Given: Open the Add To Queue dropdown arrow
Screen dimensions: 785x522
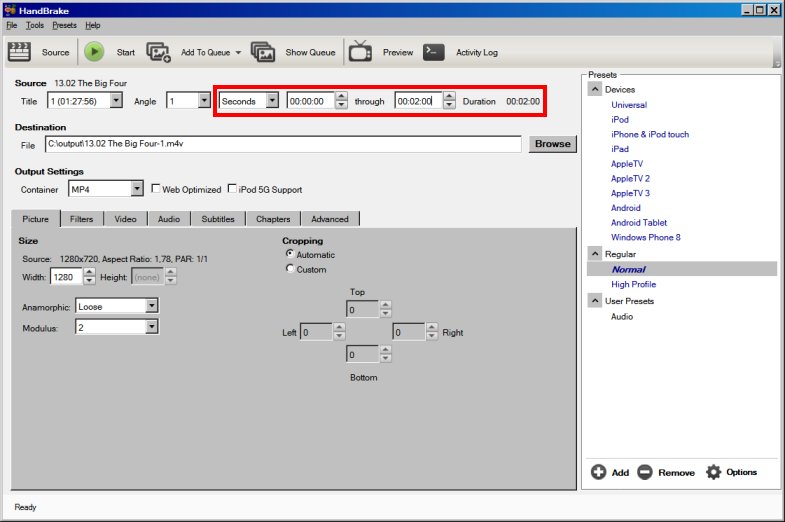Looking at the screenshot, I should 238,53.
